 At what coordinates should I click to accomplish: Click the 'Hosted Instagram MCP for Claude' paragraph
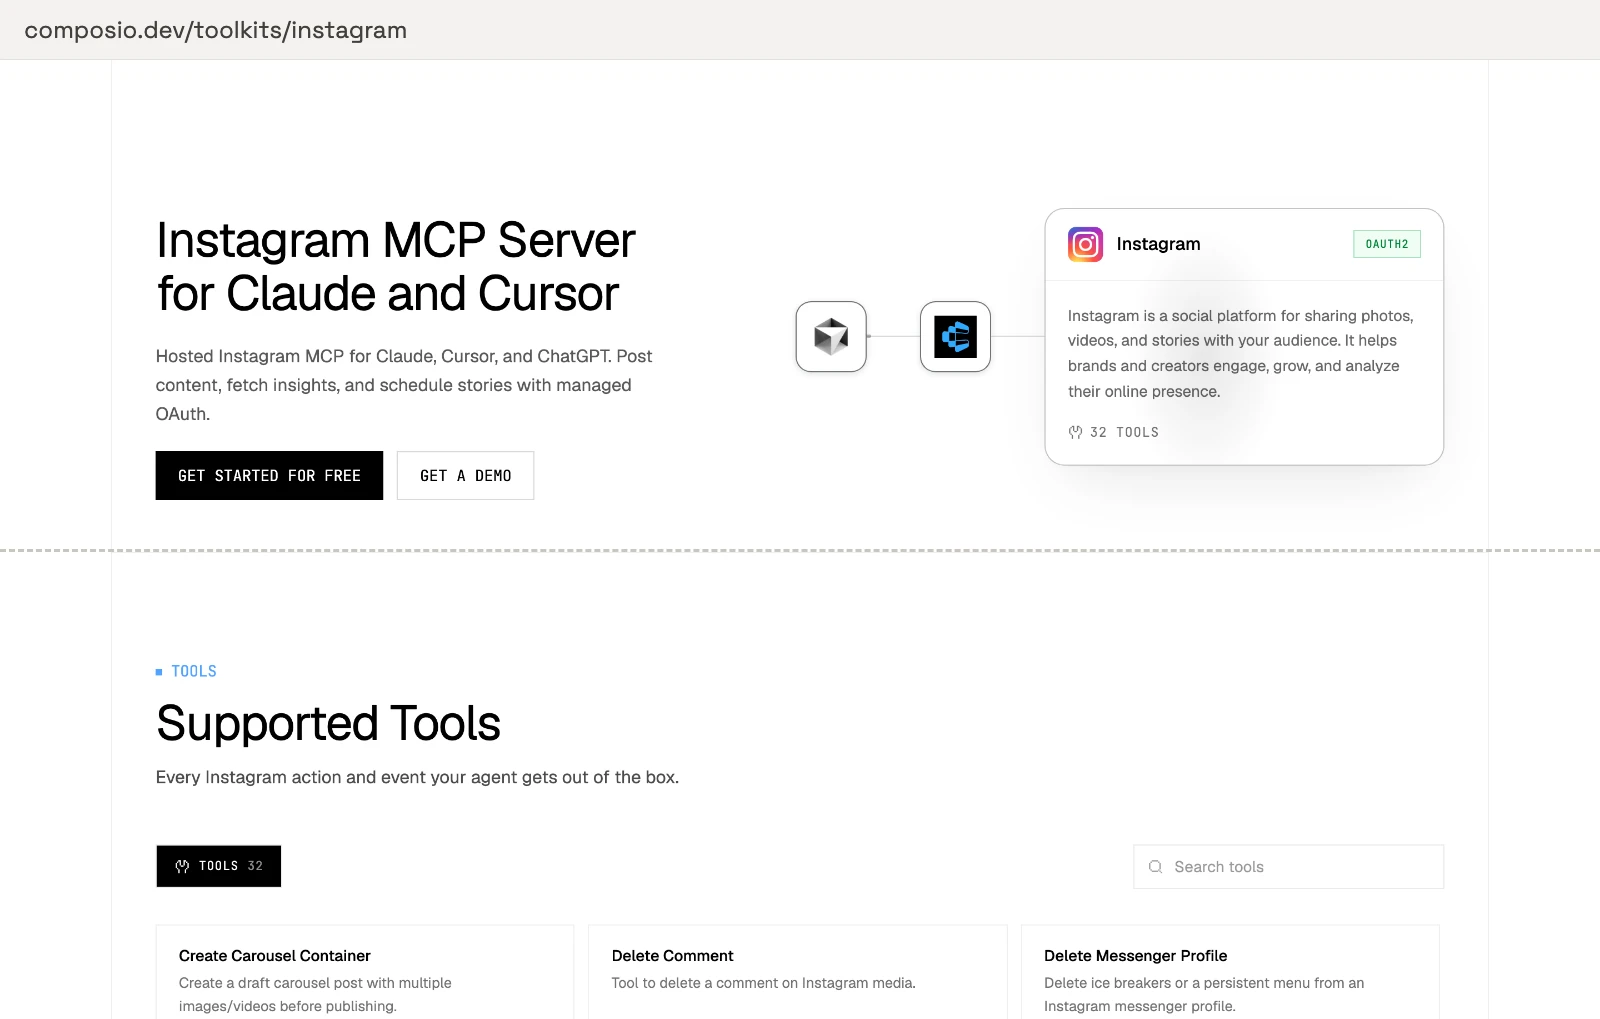point(404,385)
